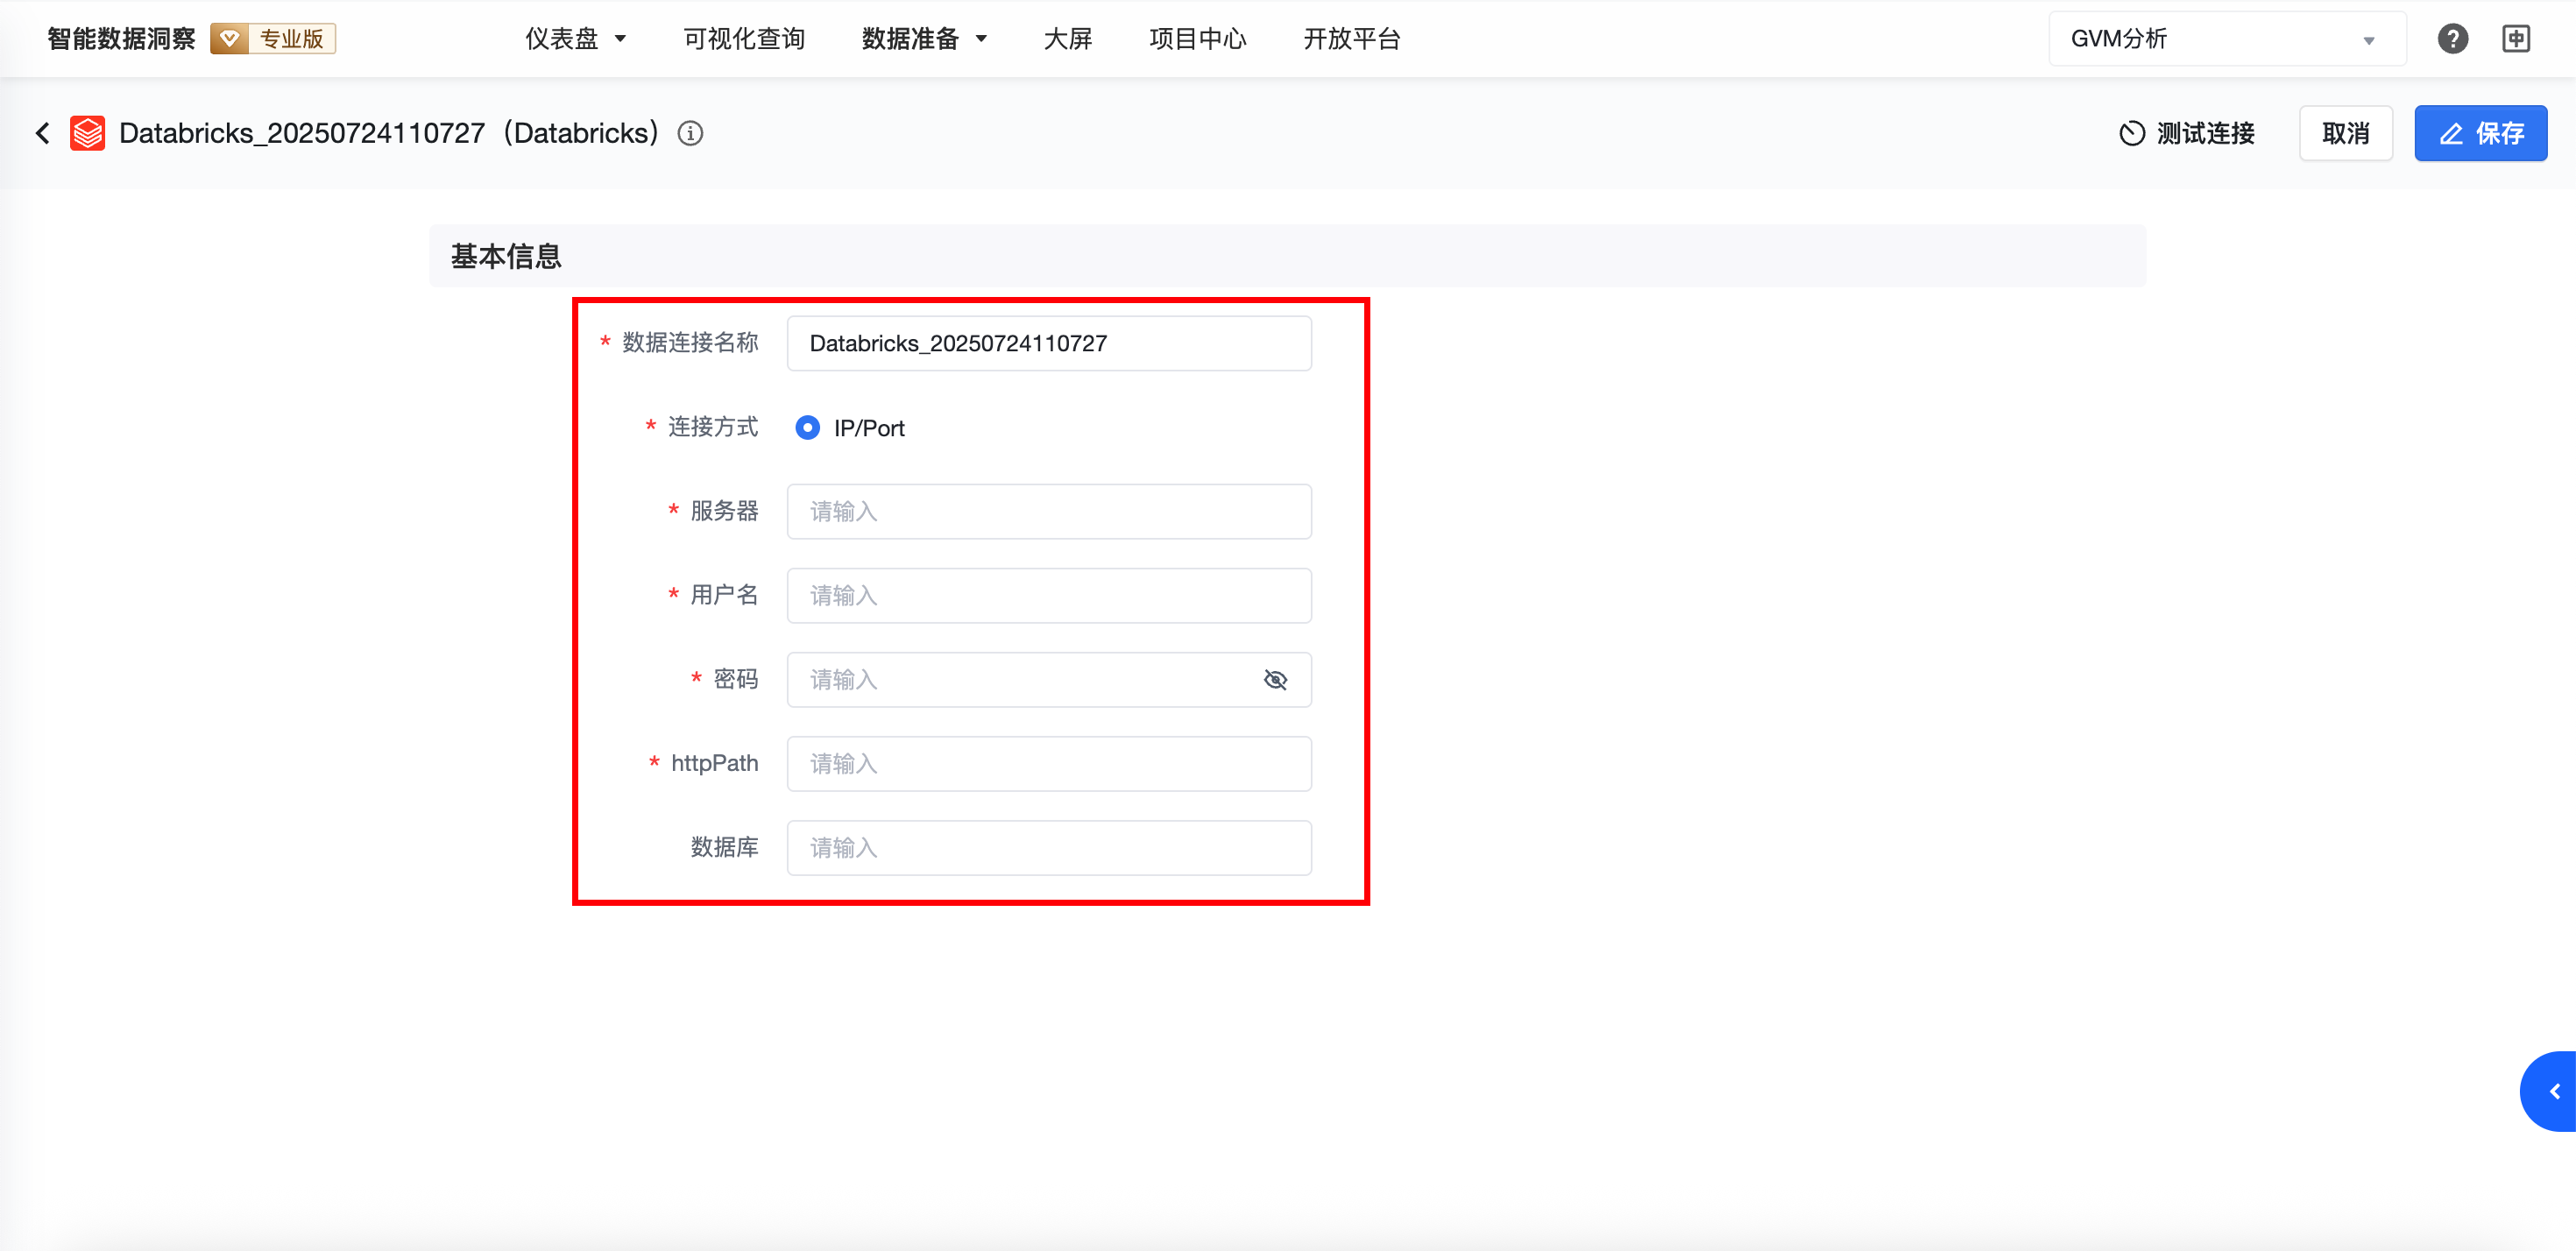2576x1251 pixels.
Task: Click the 服务器 server input field
Action: 1048,512
